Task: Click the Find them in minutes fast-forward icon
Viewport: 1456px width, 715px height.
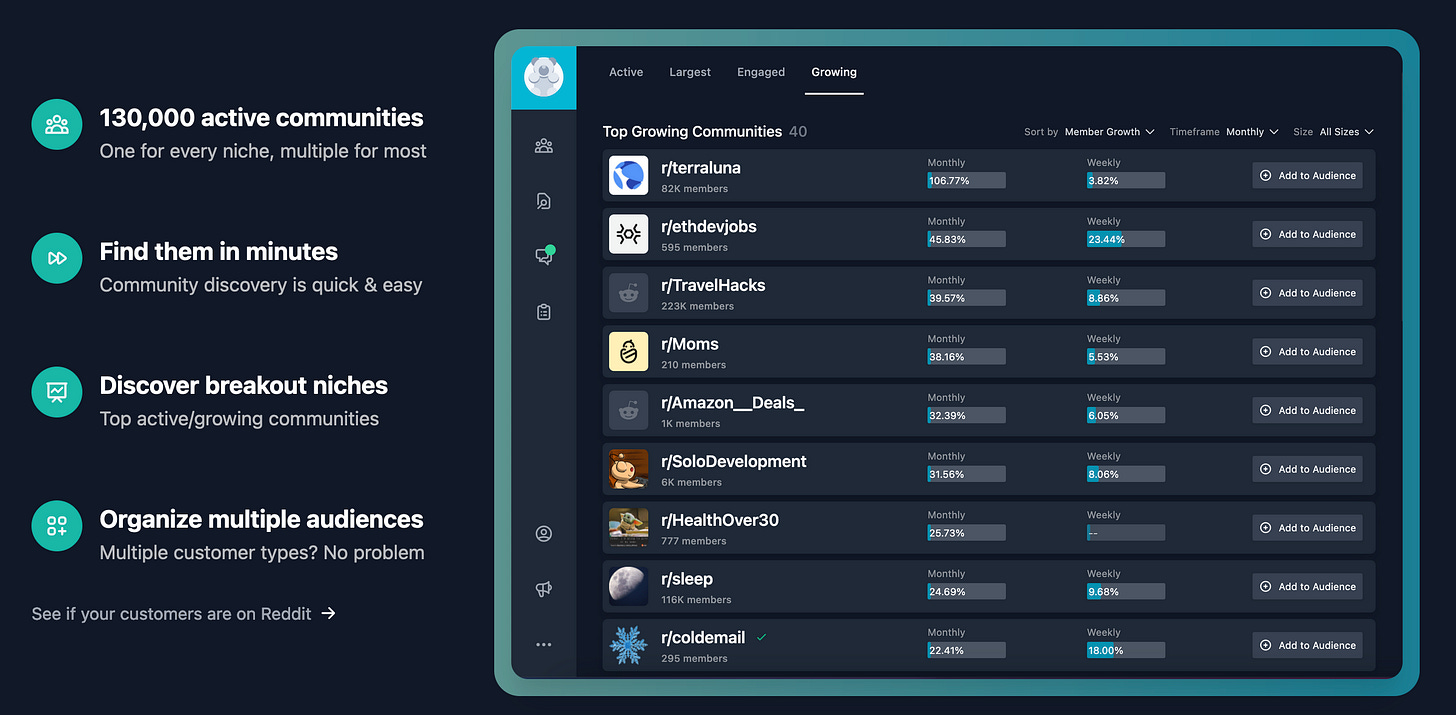Action: tap(57, 259)
